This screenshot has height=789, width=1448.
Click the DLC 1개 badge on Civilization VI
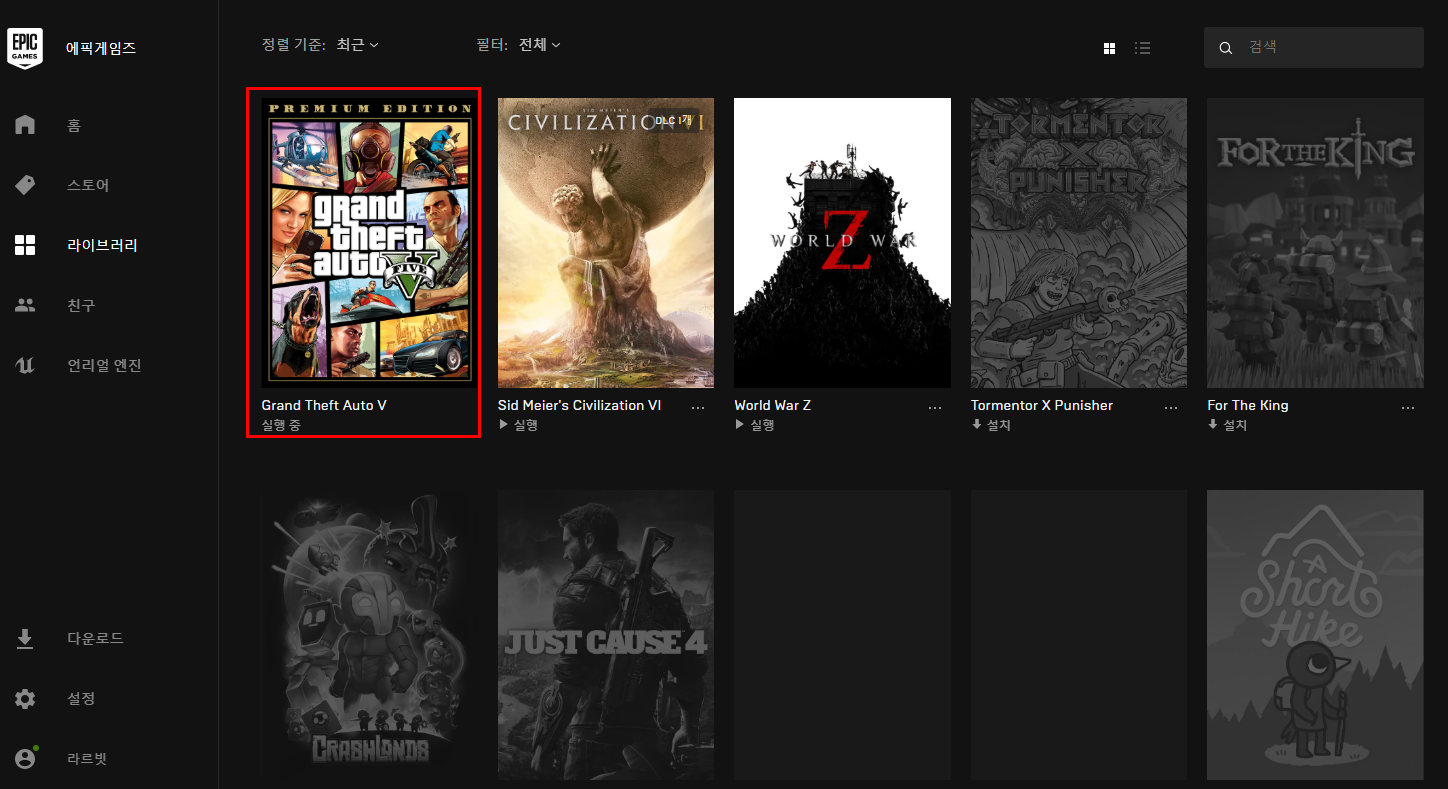676,121
